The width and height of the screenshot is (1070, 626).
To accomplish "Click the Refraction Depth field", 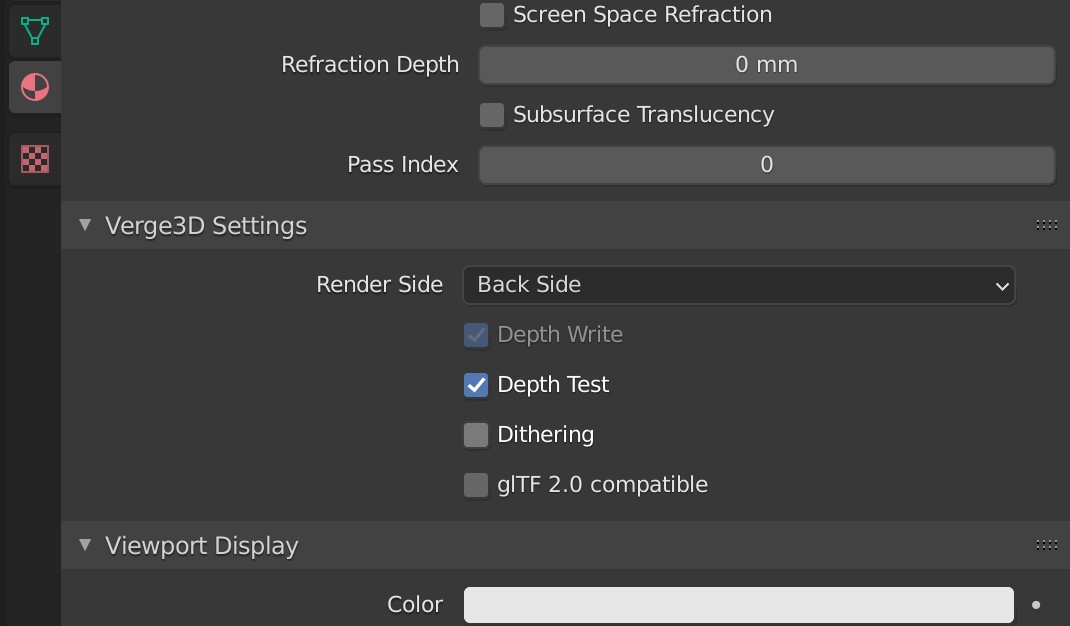I will point(767,65).
